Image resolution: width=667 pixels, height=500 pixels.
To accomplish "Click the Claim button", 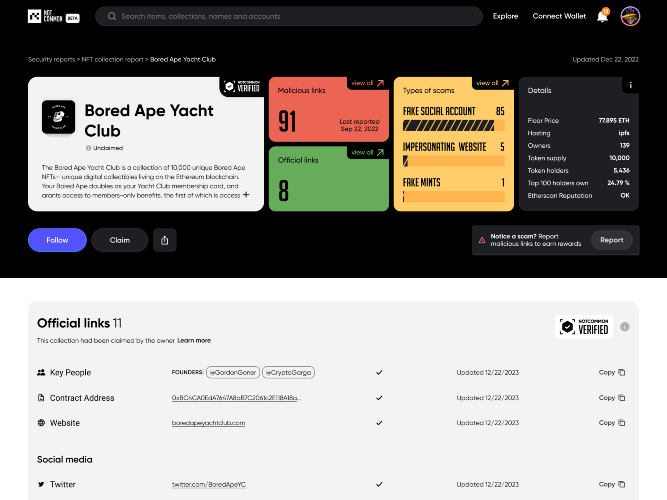I will 120,240.
